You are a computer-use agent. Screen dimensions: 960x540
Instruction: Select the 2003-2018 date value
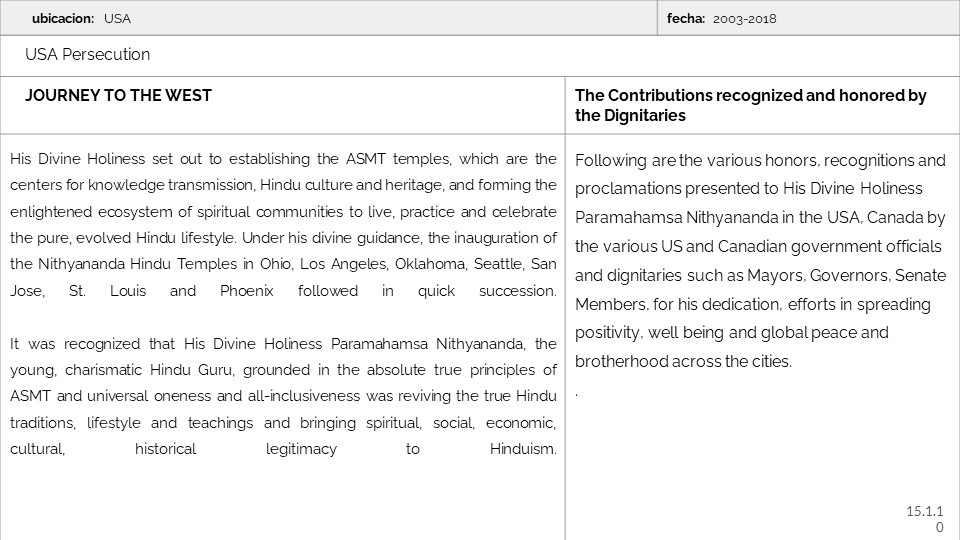pyautogui.click(x=745, y=18)
